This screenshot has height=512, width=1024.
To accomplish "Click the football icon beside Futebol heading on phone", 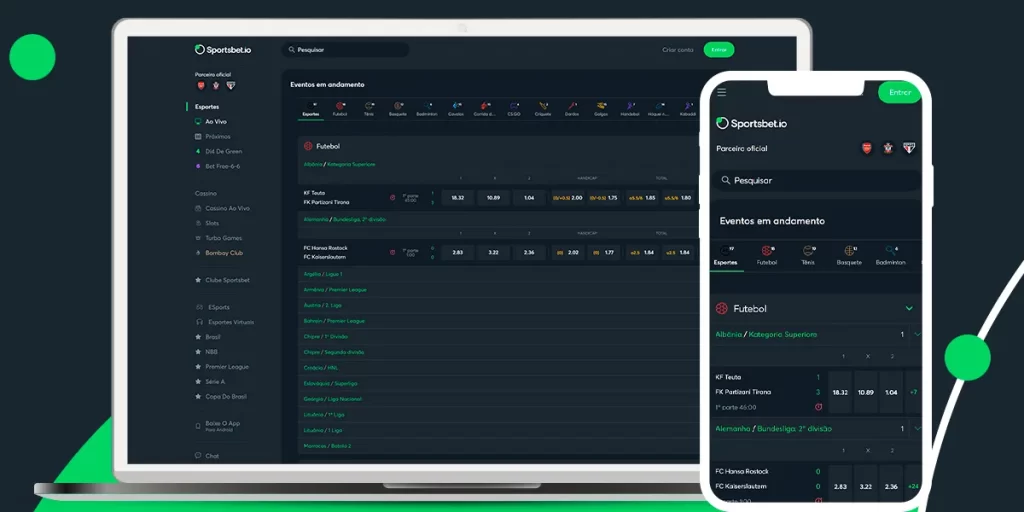I will (722, 308).
